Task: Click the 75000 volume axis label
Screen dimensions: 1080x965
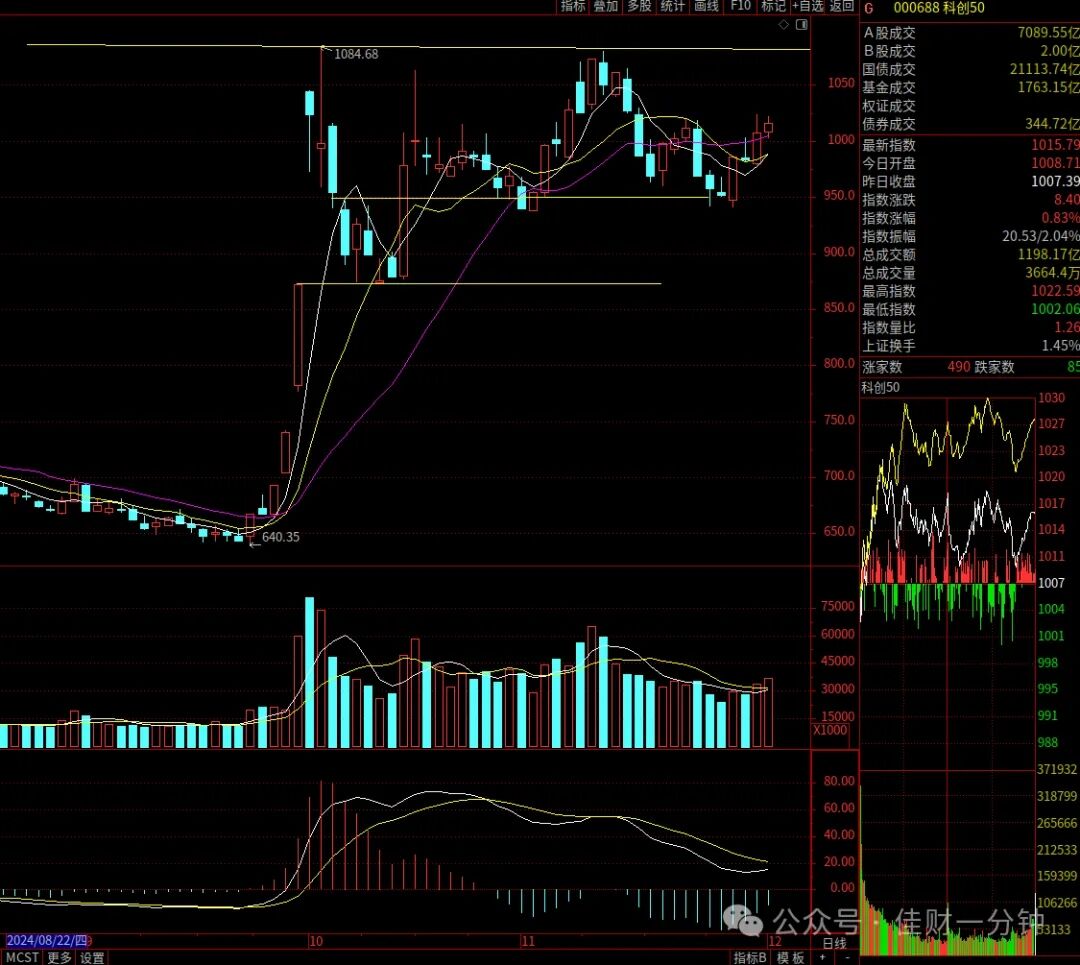Action: [x=838, y=607]
